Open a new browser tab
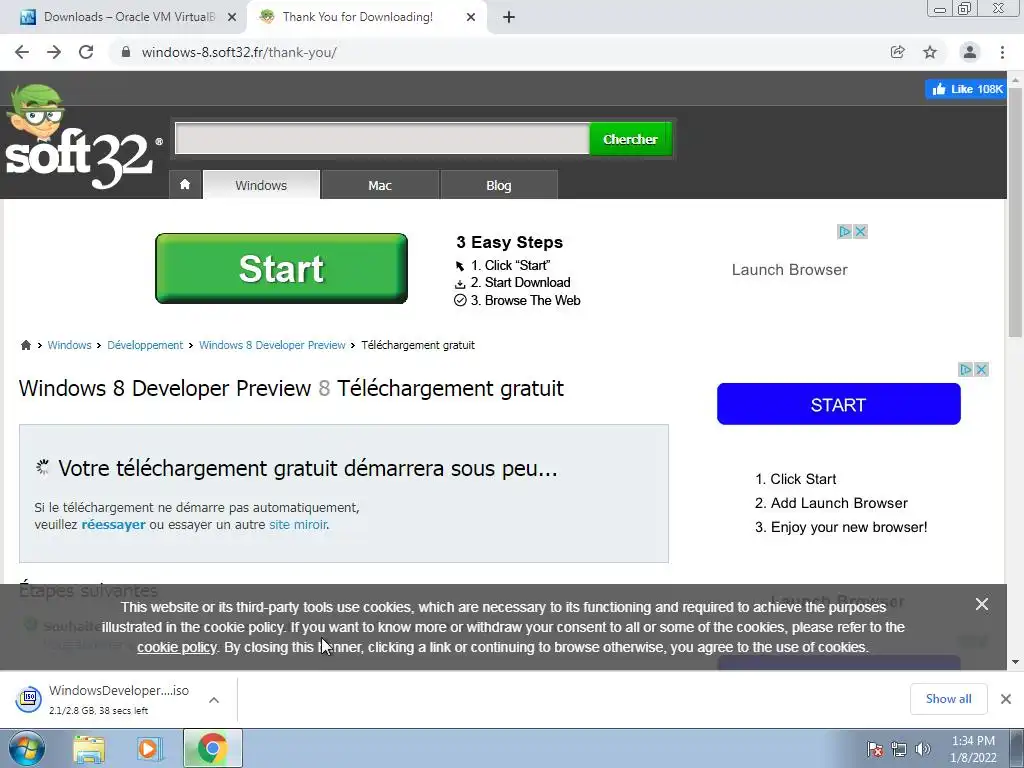 click(x=509, y=17)
